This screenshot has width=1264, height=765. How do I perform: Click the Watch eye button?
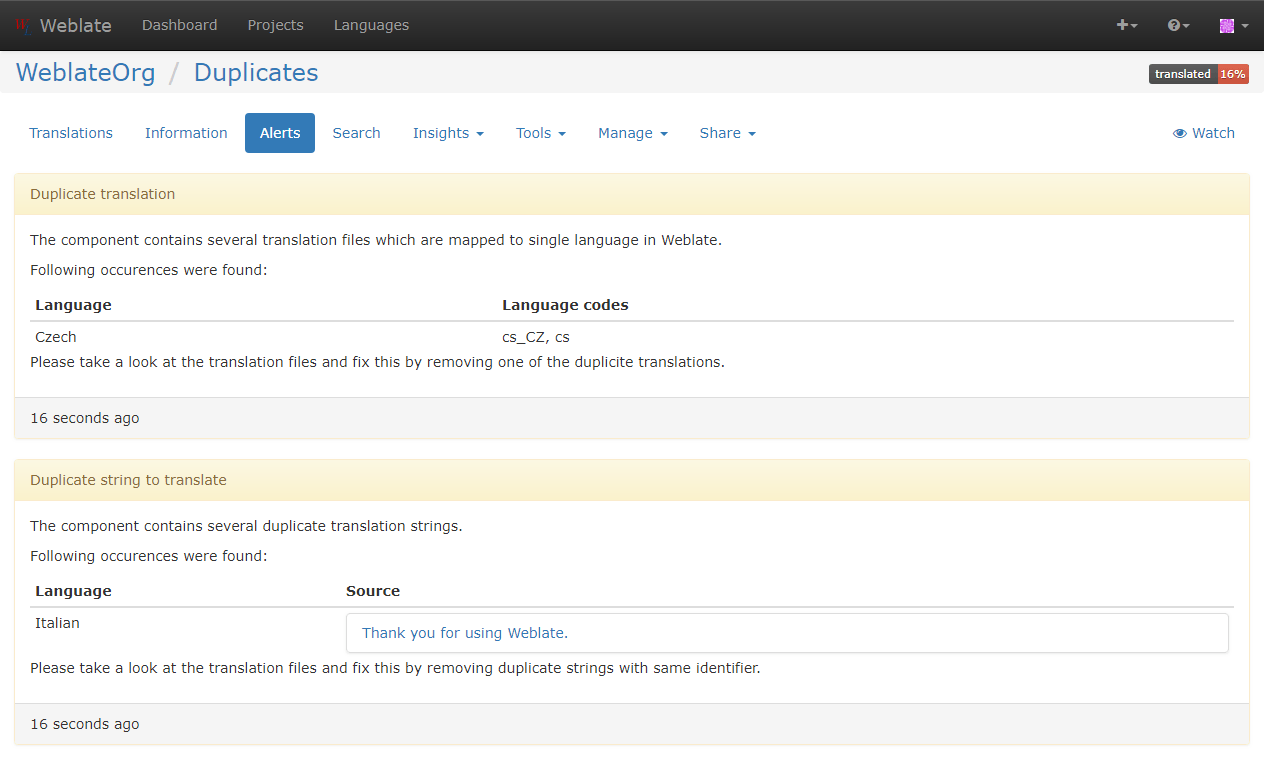[1204, 133]
